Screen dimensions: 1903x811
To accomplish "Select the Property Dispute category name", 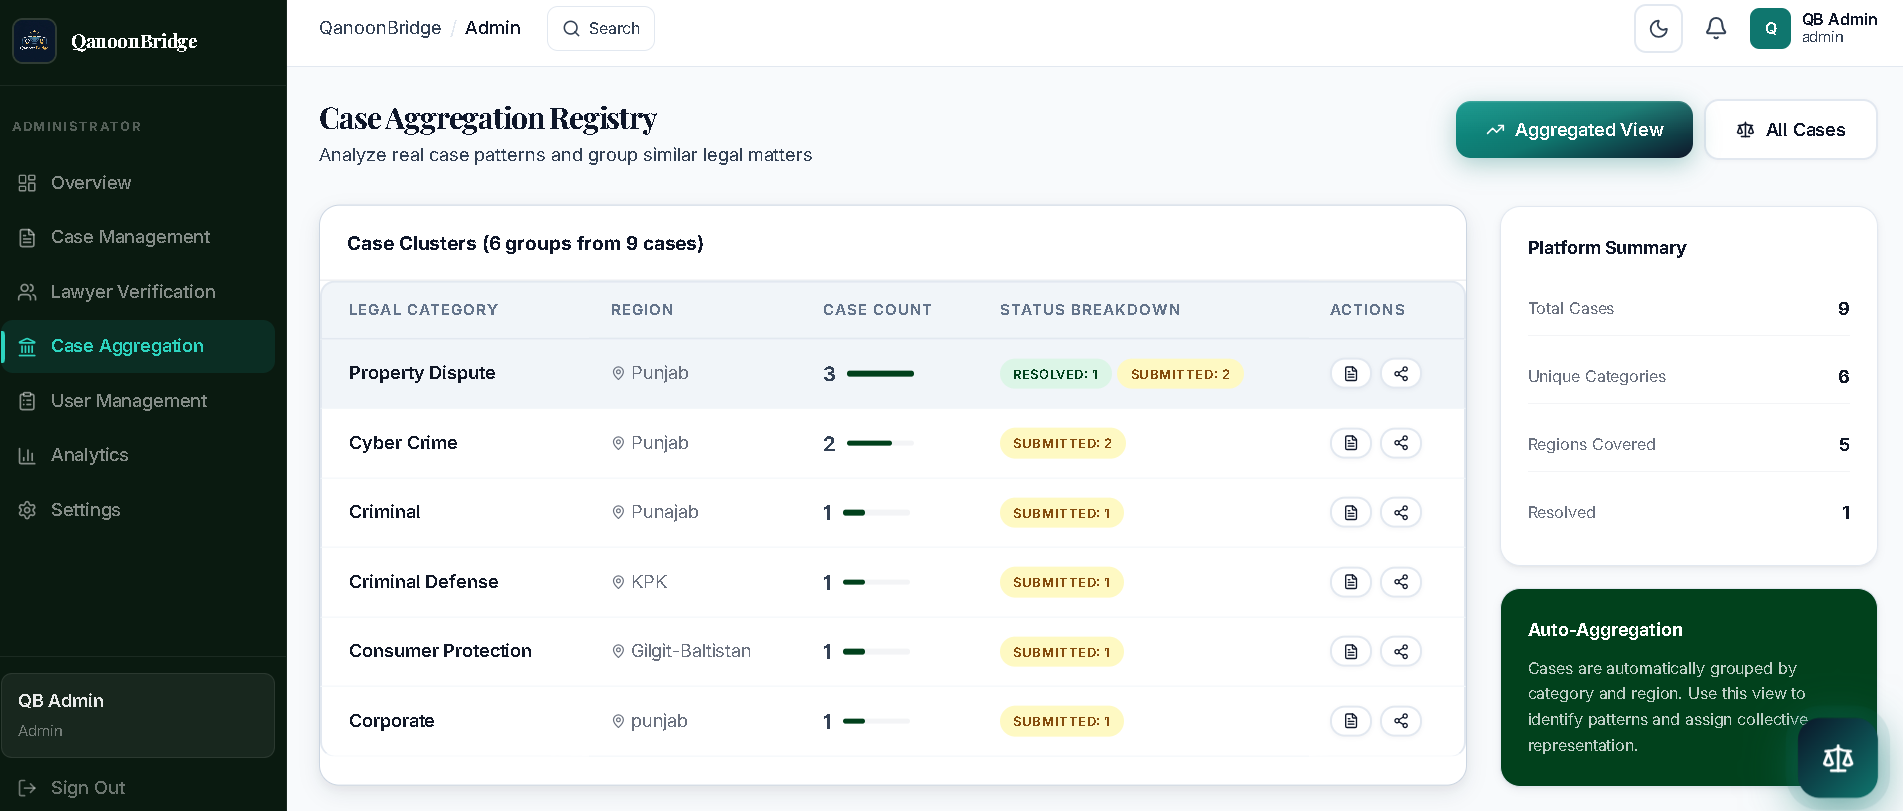I will 422,373.
